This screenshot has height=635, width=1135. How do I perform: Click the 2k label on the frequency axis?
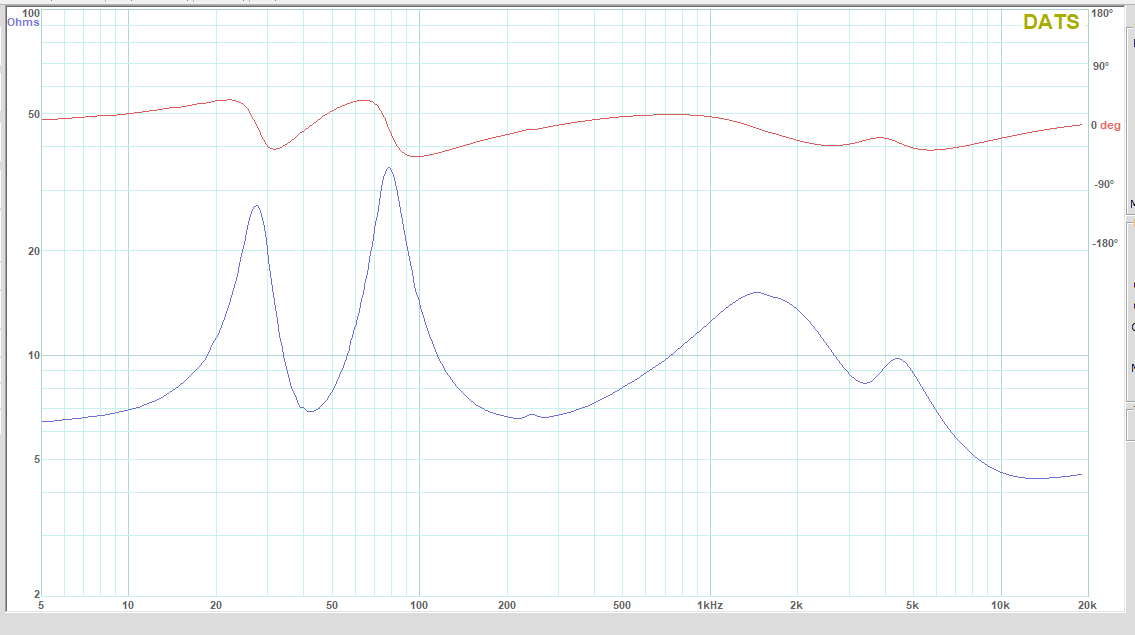[797, 606]
